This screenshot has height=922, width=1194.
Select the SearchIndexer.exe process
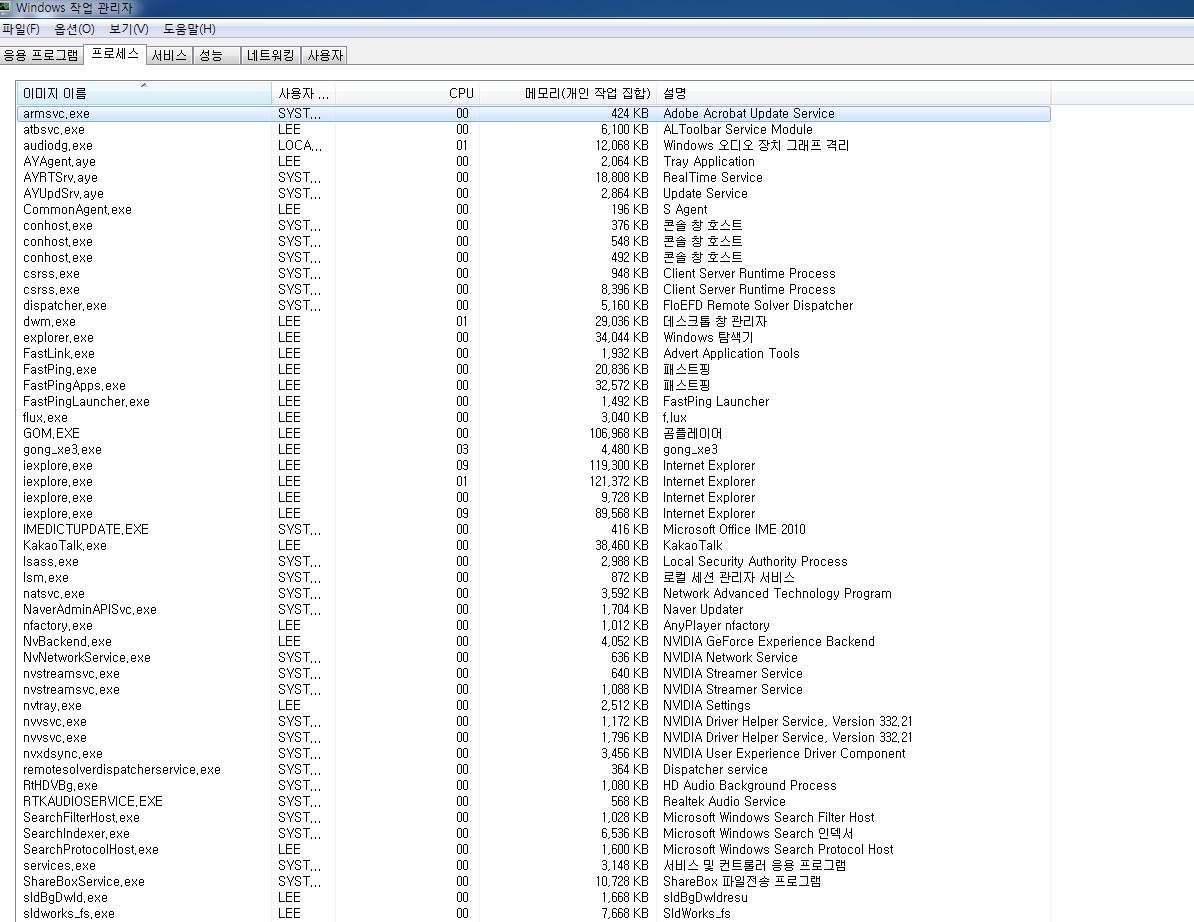[x=76, y=833]
